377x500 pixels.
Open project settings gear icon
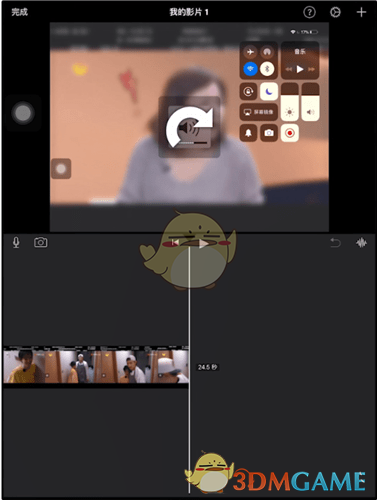coord(335,12)
